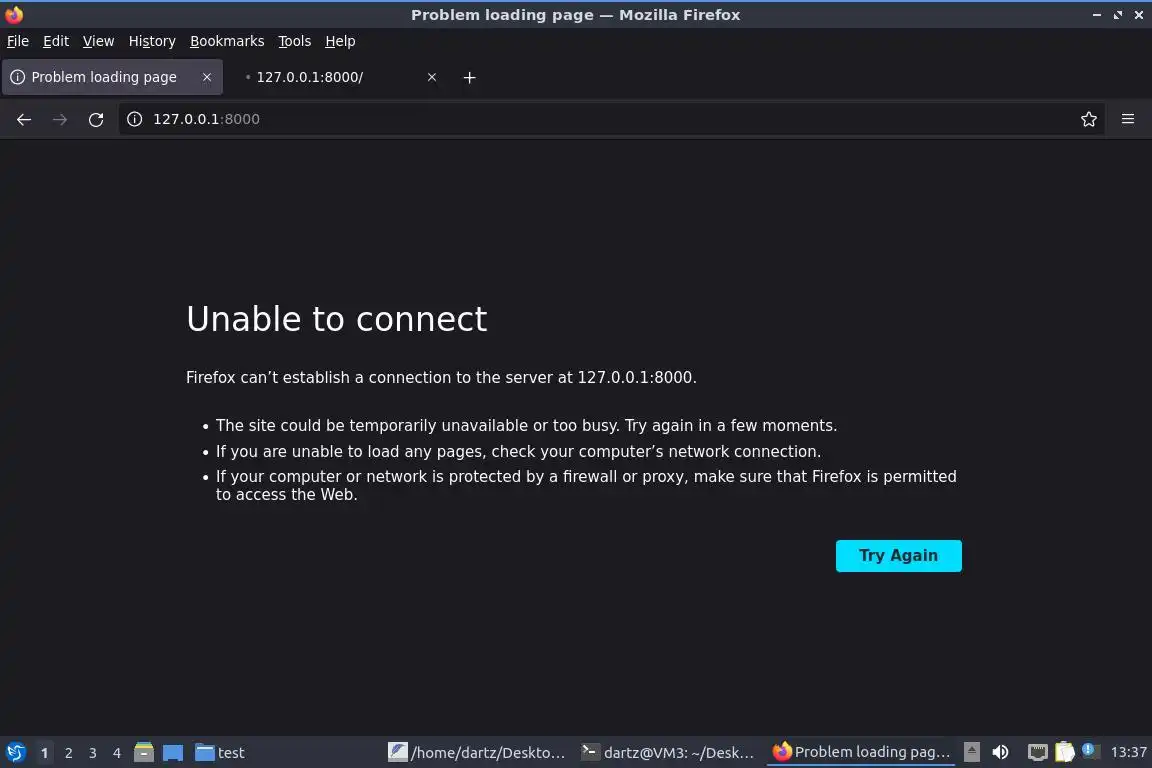Switch to workspace 4

pyautogui.click(x=117, y=753)
